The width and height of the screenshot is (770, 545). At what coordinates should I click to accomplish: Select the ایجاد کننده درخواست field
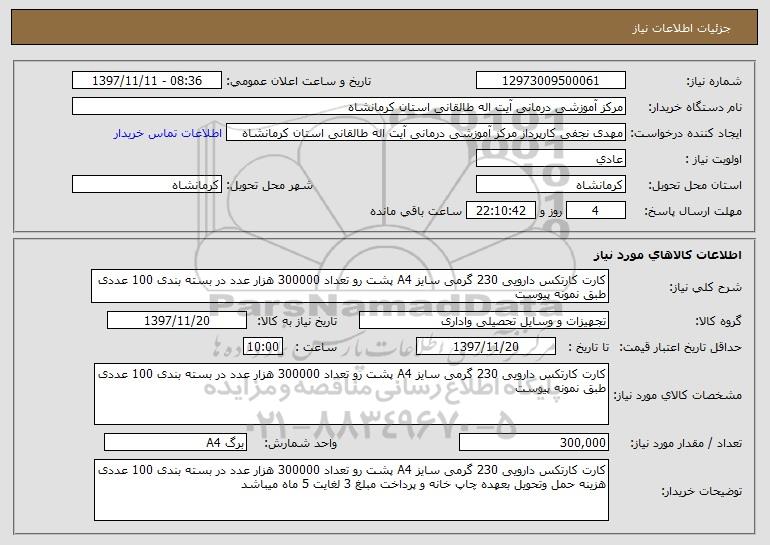[x=426, y=133]
